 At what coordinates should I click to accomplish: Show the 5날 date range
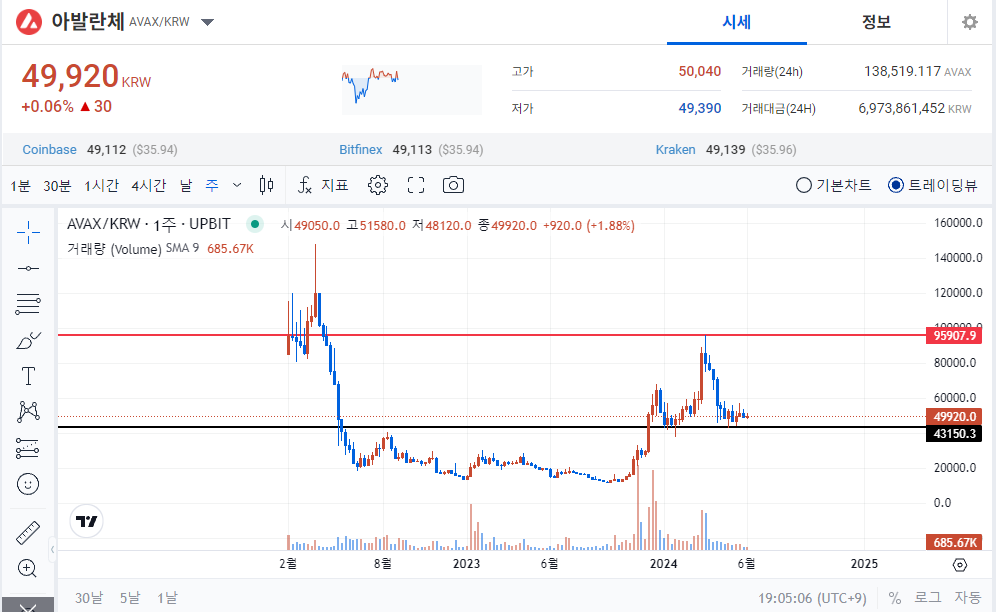[x=130, y=598]
